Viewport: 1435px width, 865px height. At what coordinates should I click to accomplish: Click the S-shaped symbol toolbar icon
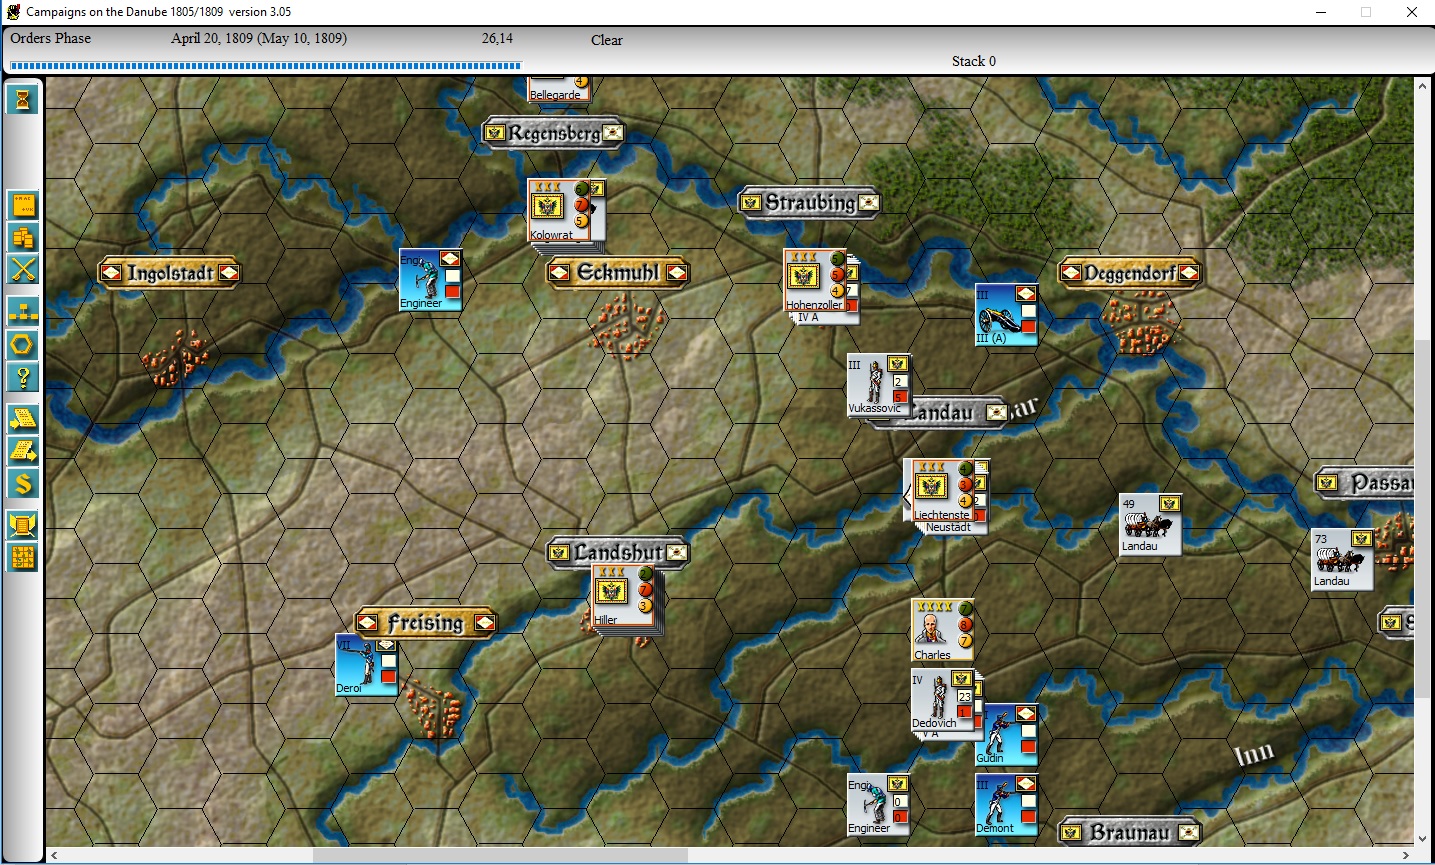pyautogui.click(x=23, y=483)
